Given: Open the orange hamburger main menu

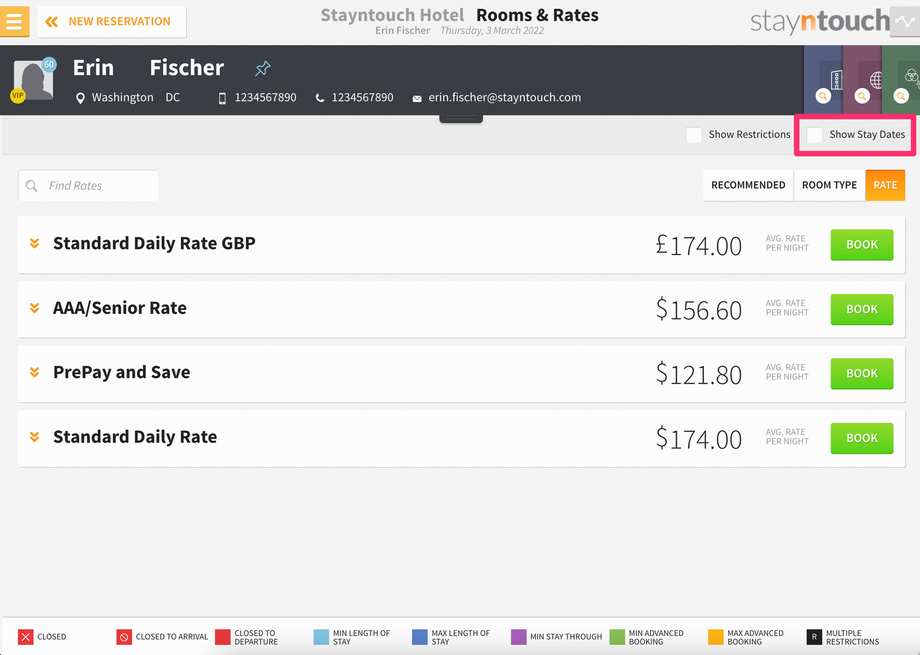Looking at the screenshot, I should pos(14,22).
